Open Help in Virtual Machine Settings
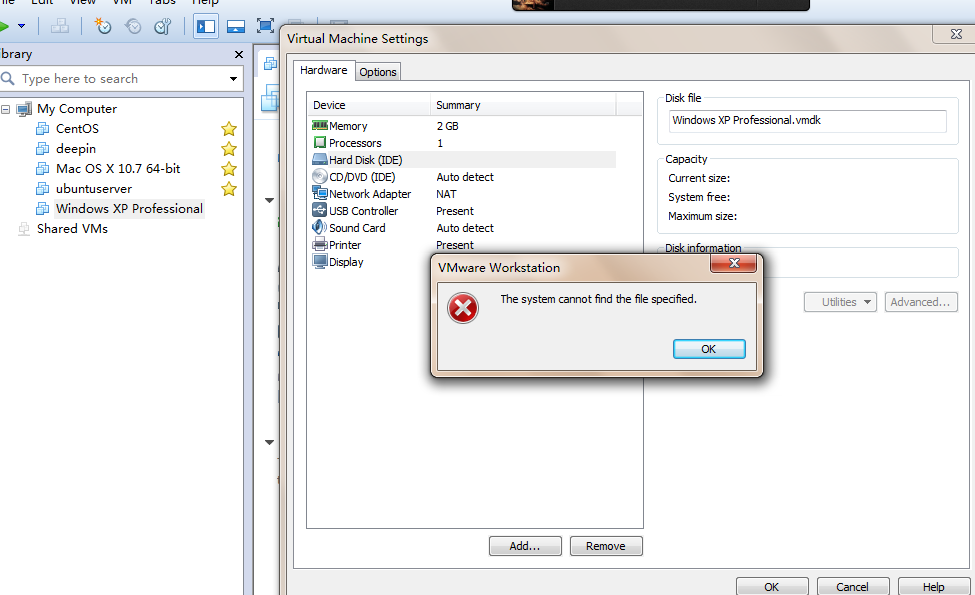The height and width of the screenshot is (595, 975). (x=933, y=586)
